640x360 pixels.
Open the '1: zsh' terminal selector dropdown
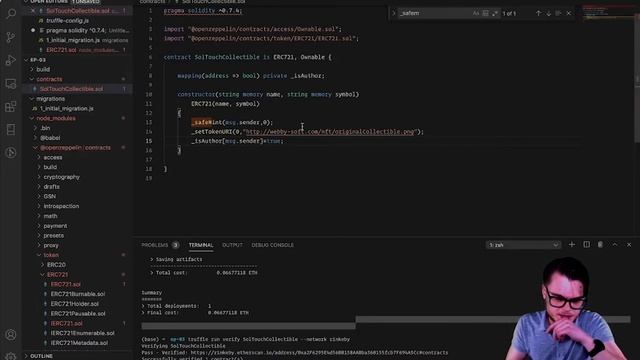523,245
